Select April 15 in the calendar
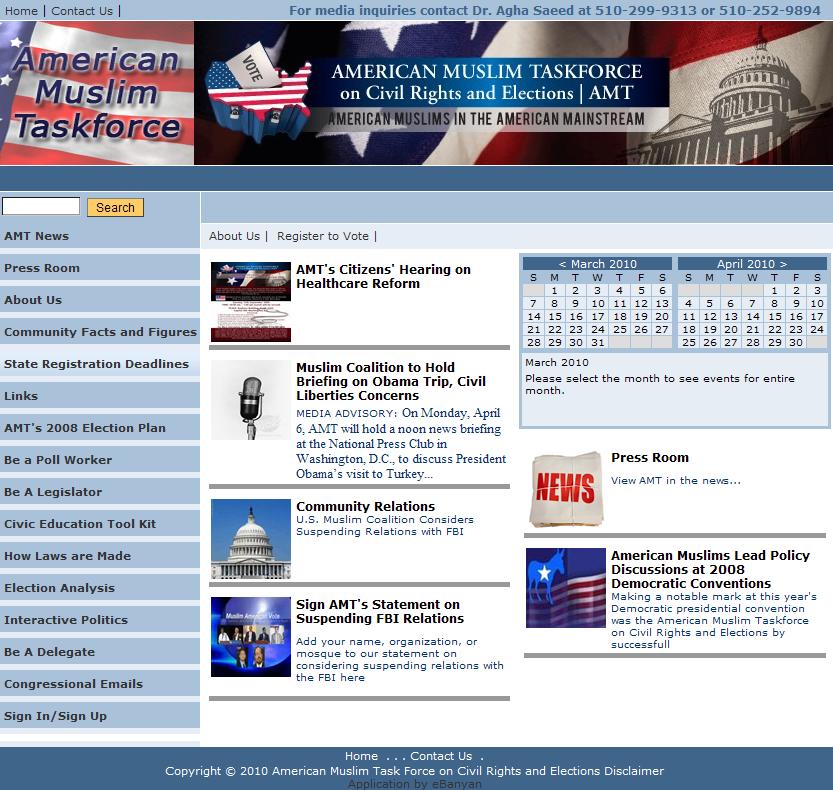 (775, 316)
